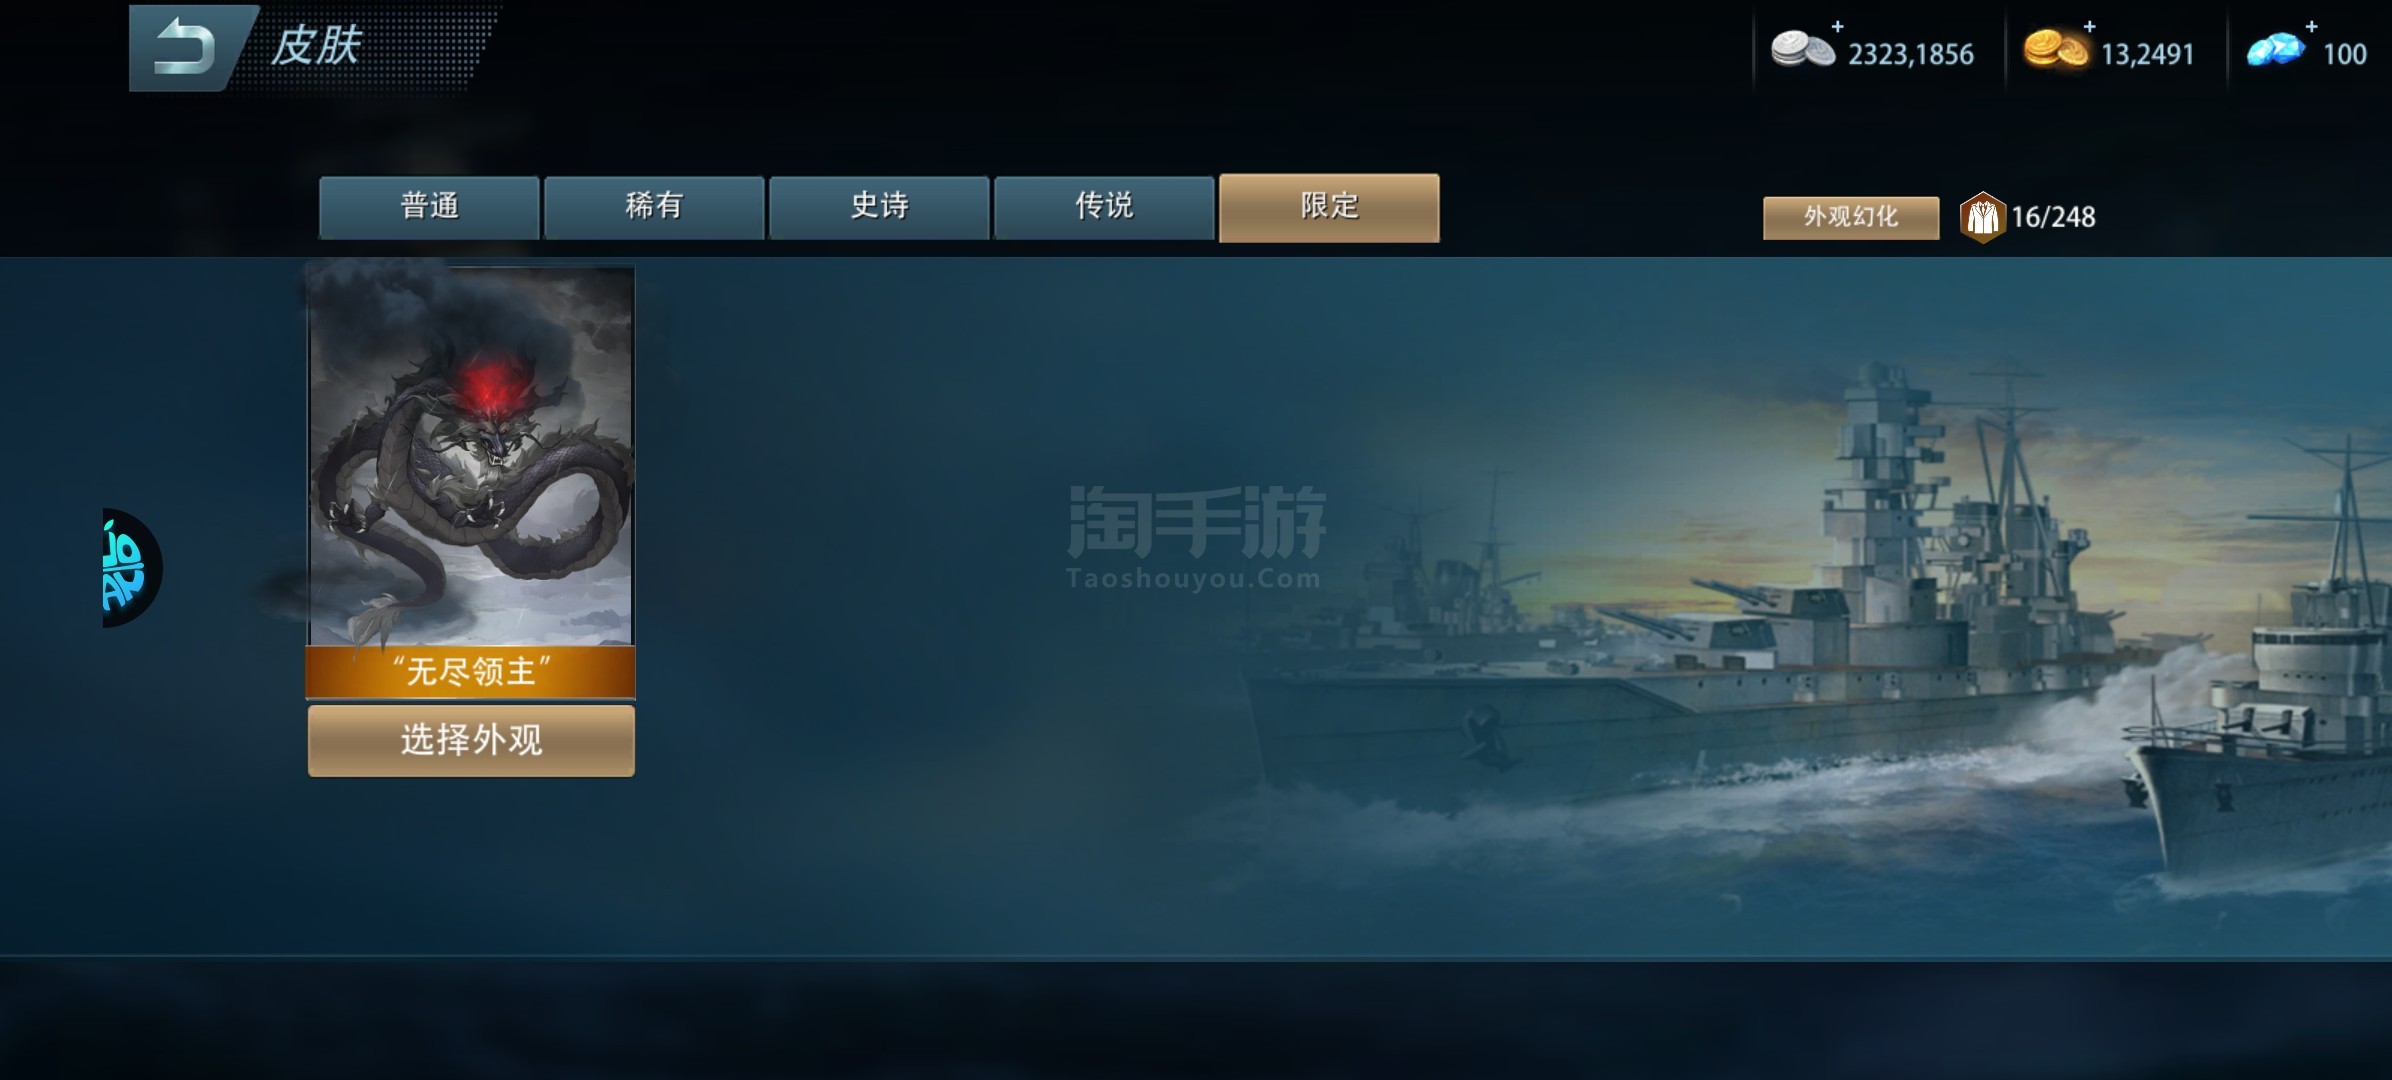Tap the "无尽领主" skin name banner
The image size is (2392, 1080).
(x=471, y=671)
